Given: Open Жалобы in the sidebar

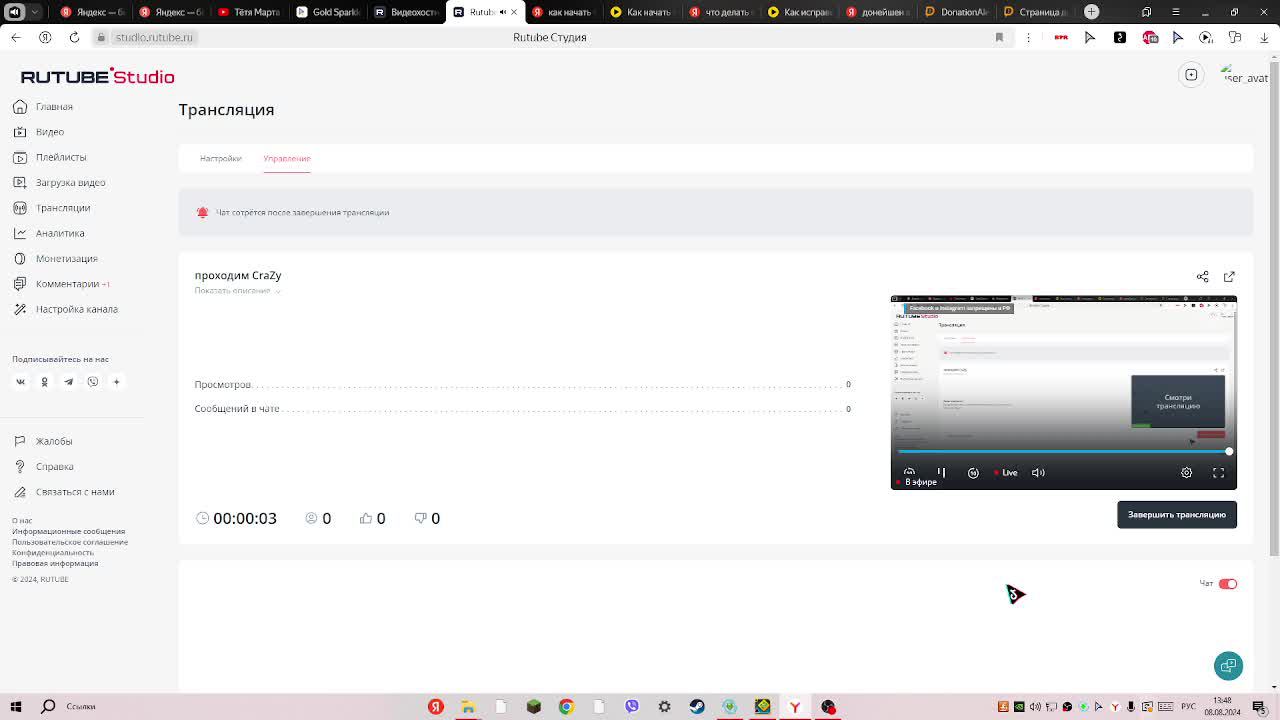Looking at the screenshot, I should (x=43, y=441).
